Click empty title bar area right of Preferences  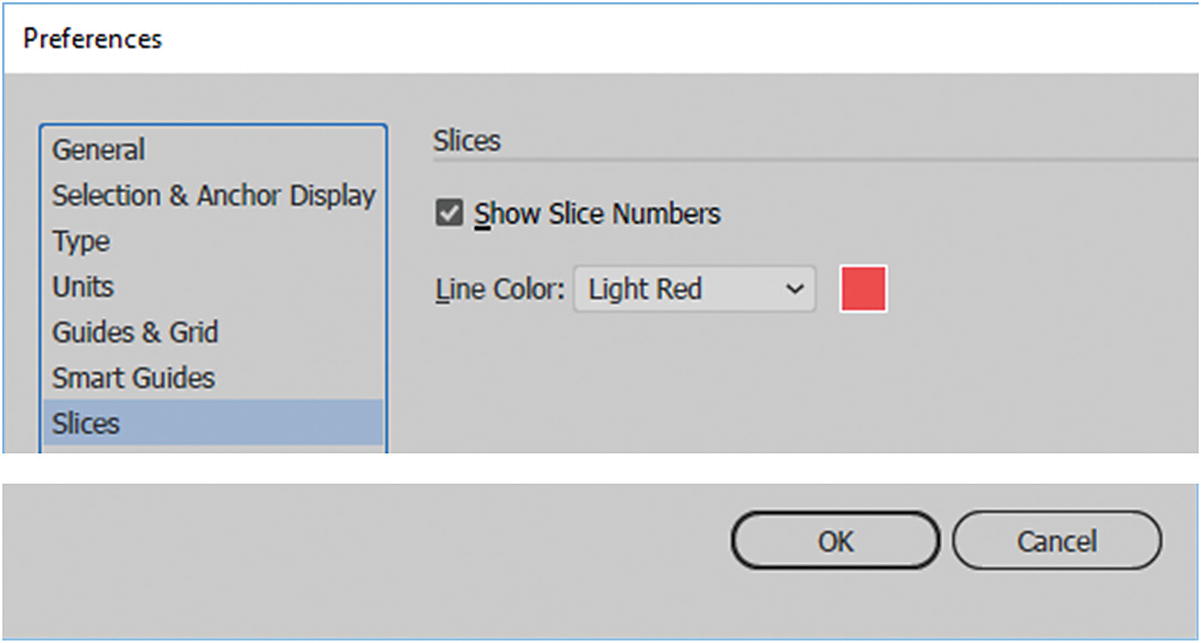[x=680, y=39]
